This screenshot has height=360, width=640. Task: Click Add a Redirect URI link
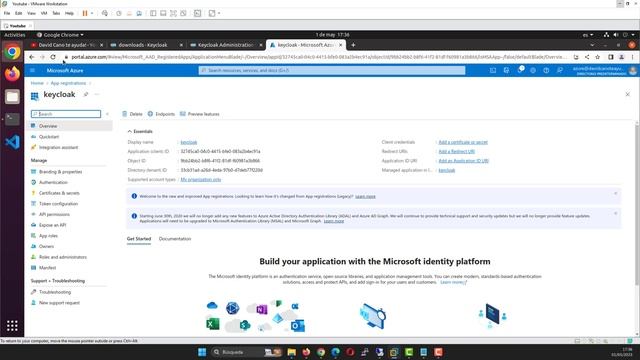click(456, 151)
